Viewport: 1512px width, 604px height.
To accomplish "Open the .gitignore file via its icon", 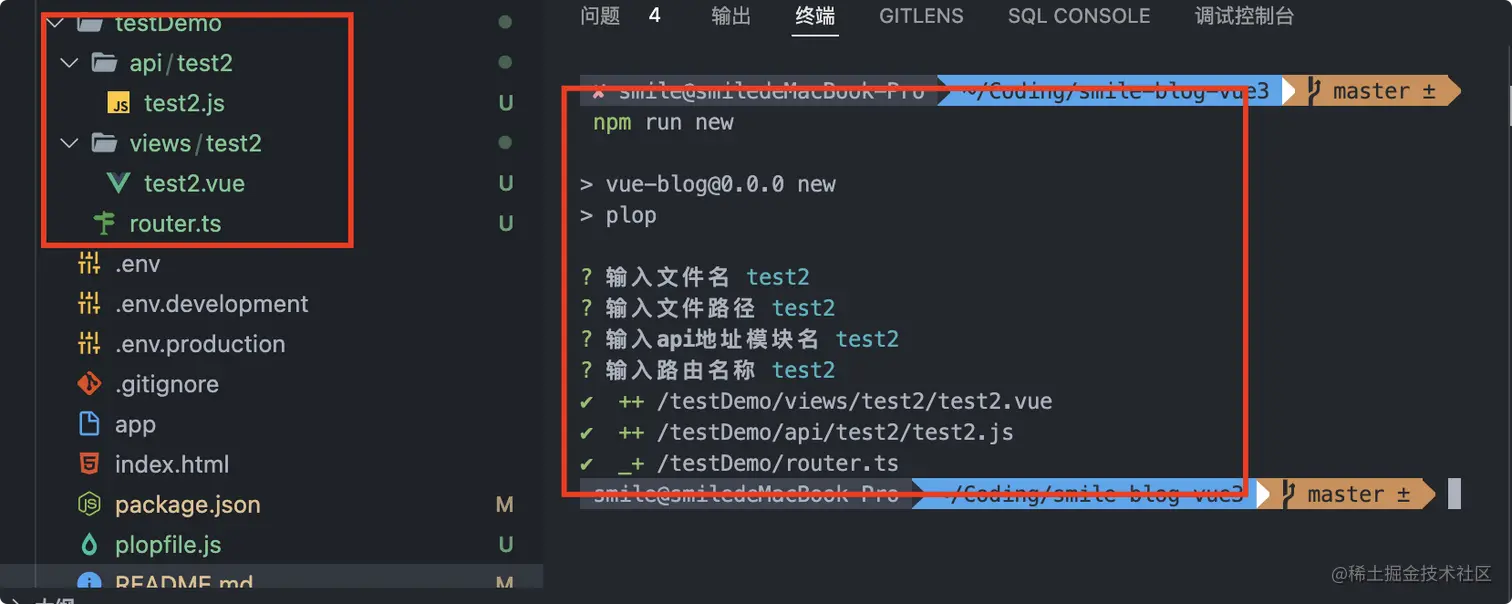I will click(x=90, y=383).
